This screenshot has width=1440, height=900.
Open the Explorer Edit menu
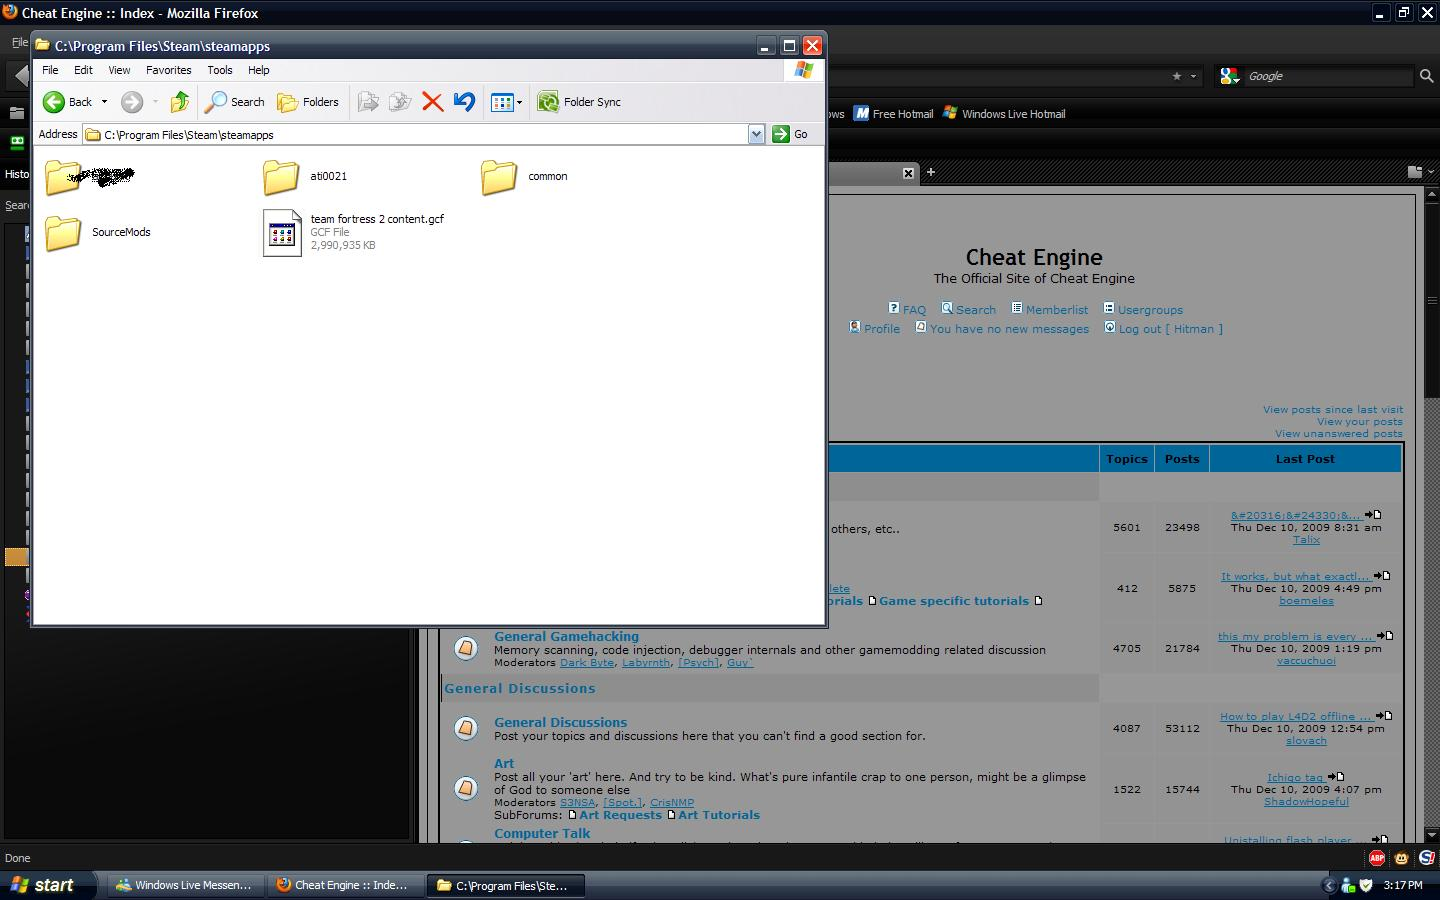[x=83, y=70]
